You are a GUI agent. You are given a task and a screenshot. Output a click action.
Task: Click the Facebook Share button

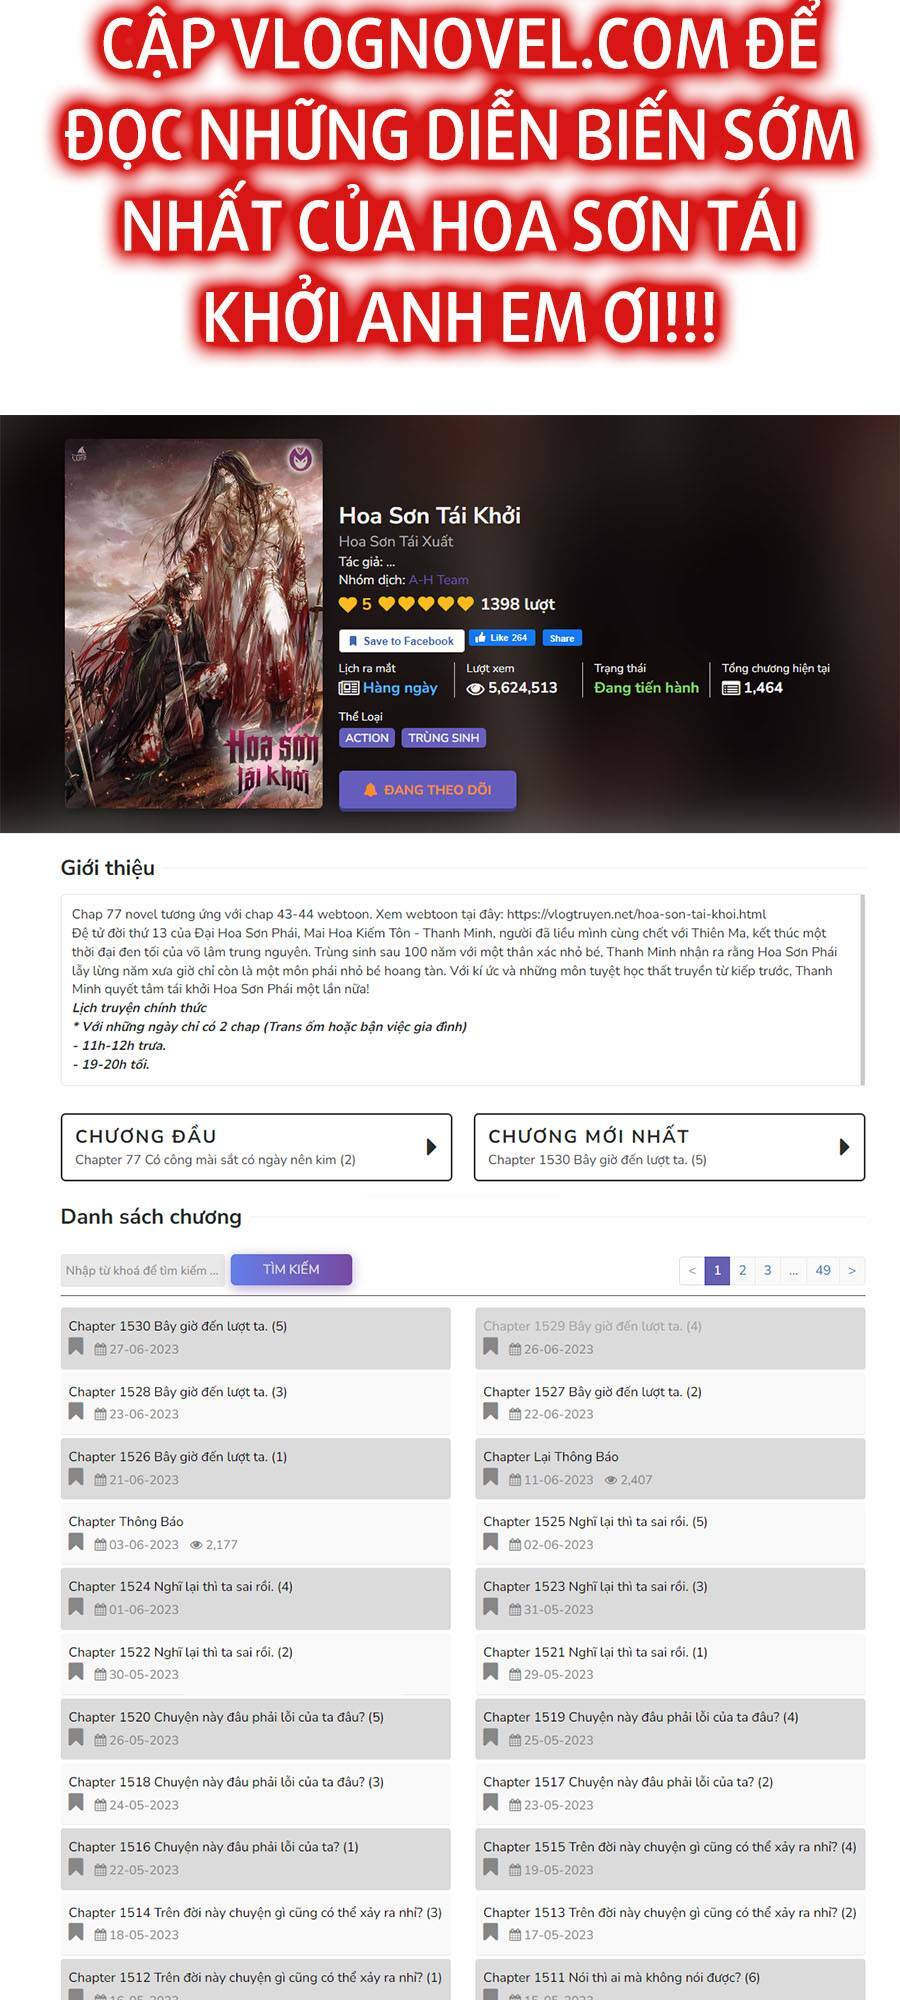562,638
